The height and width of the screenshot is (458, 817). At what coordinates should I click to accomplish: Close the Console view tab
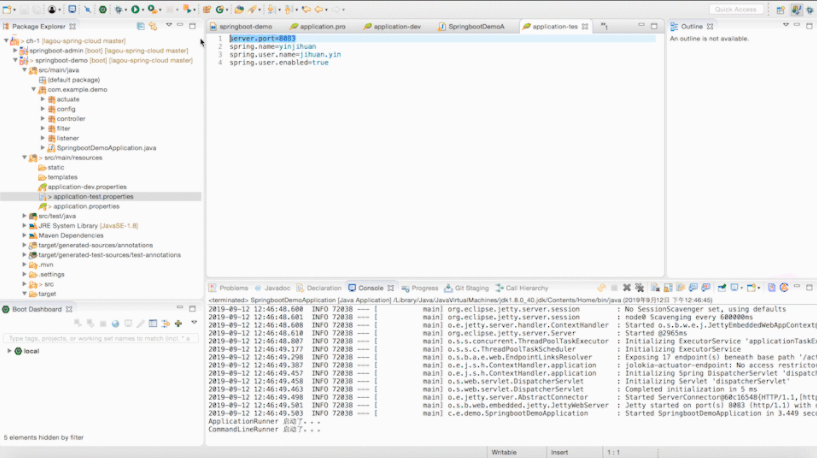(x=391, y=288)
